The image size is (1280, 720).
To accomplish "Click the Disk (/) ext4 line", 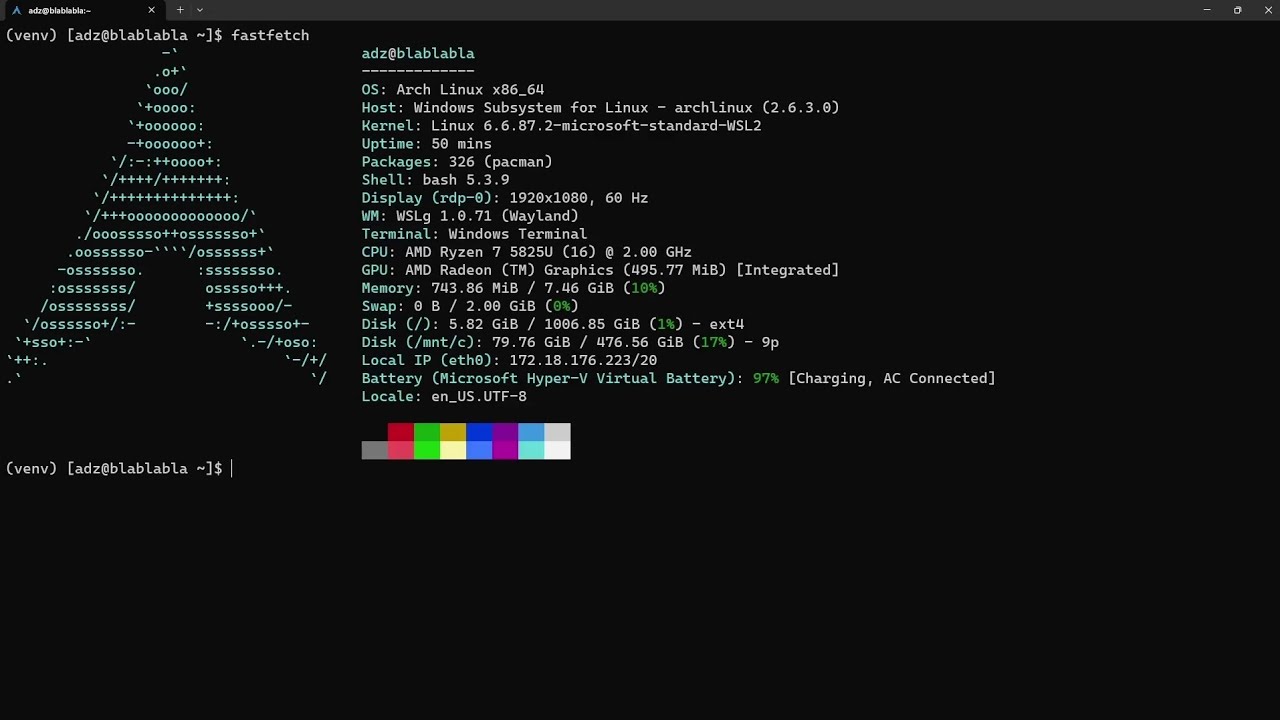I will pyautogui.click(x=553, y=323).
